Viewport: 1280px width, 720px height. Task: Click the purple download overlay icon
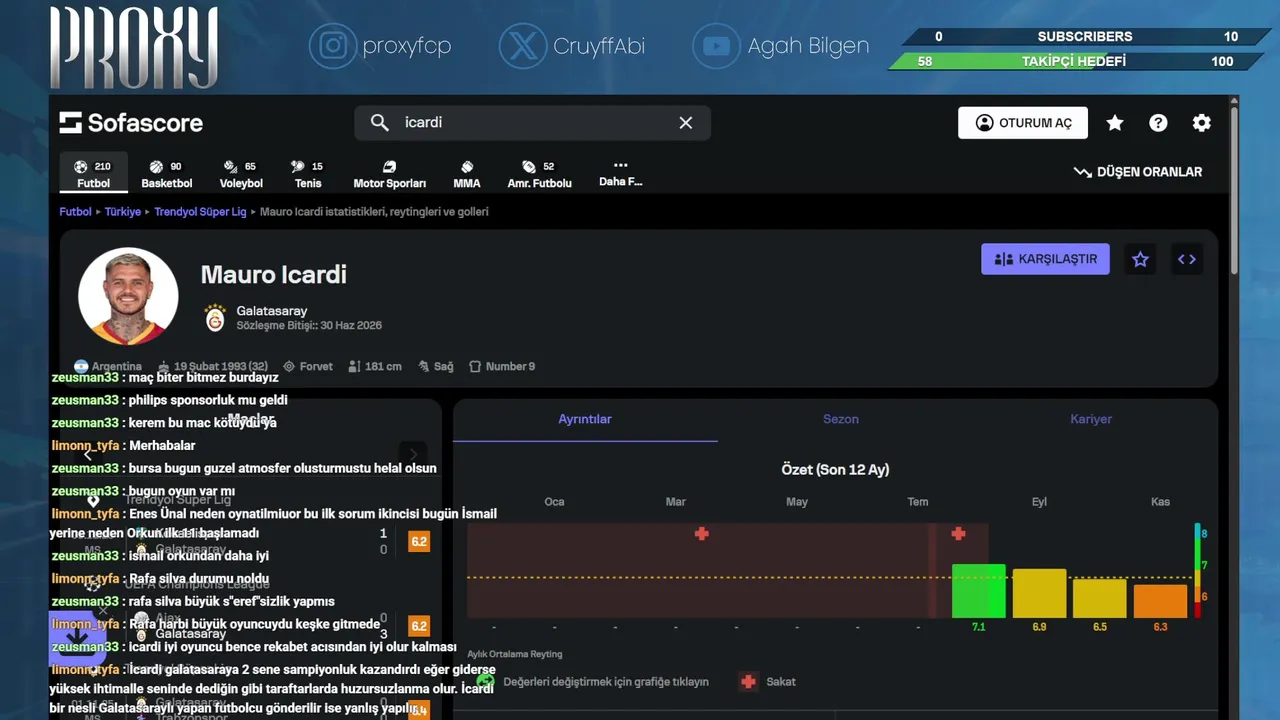(x=78, y=638)
